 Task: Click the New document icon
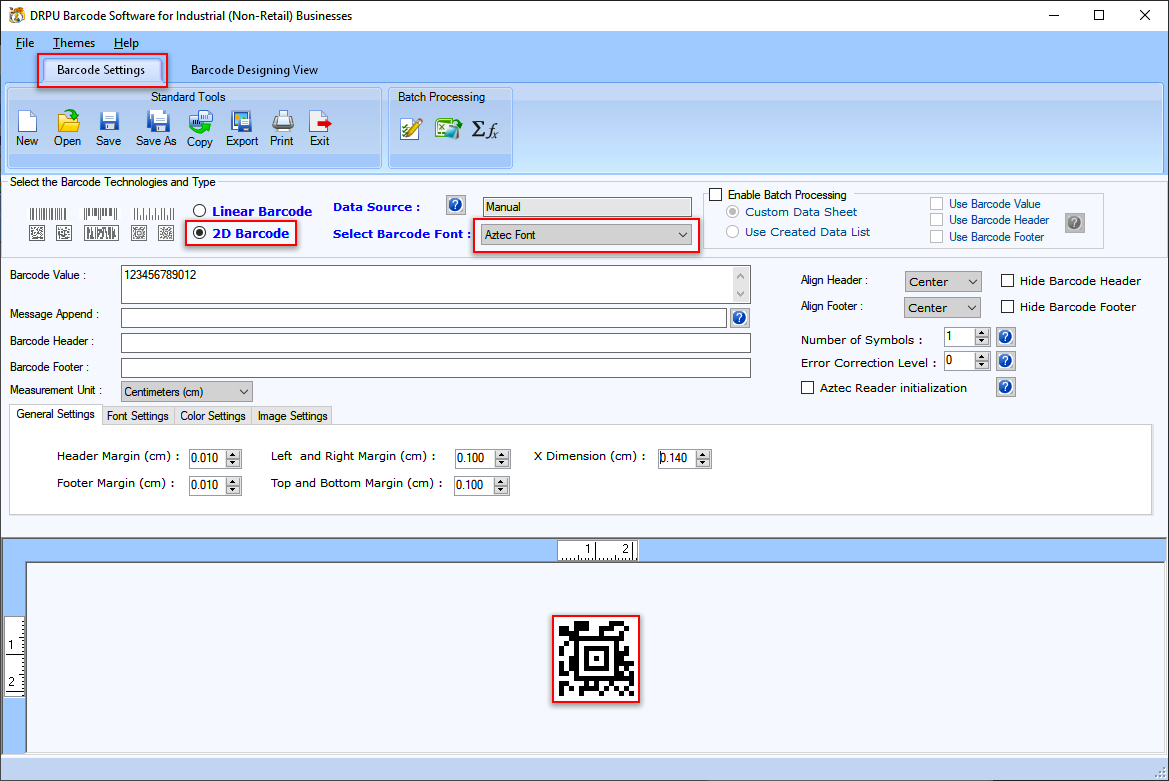pos(28,129)
